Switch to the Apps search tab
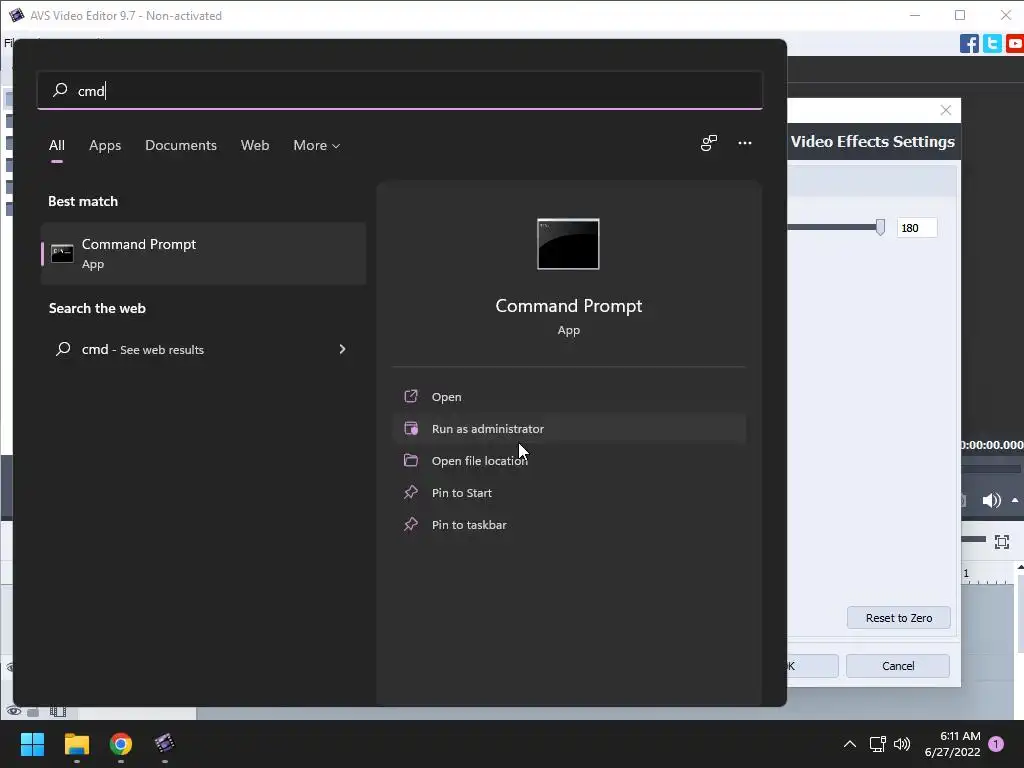 pos(105,145)
